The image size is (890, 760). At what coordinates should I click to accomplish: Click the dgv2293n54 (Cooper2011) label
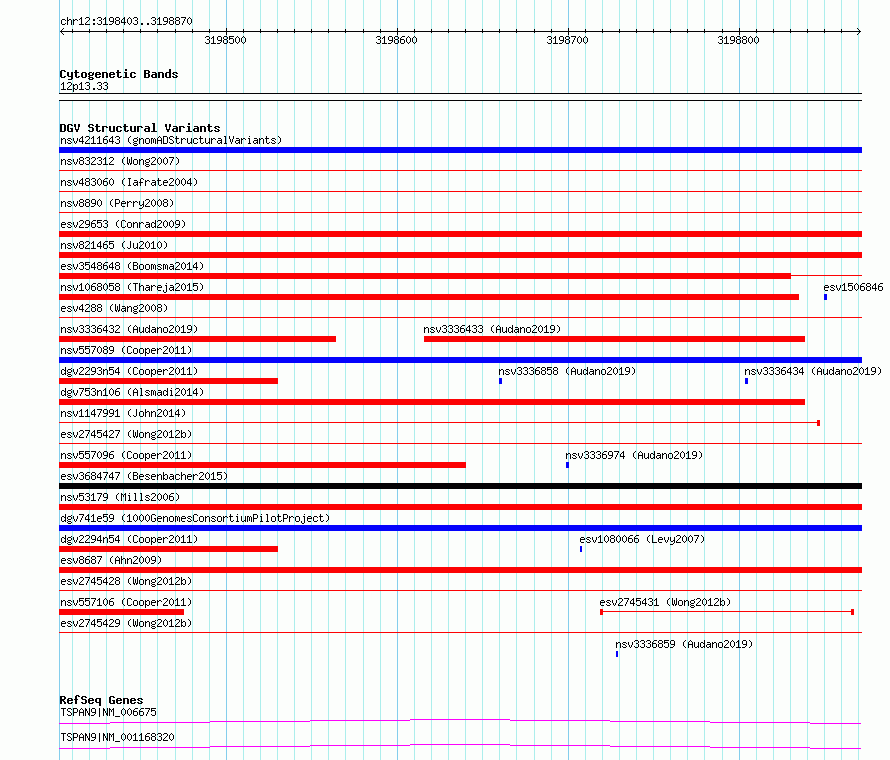point(129,371)
